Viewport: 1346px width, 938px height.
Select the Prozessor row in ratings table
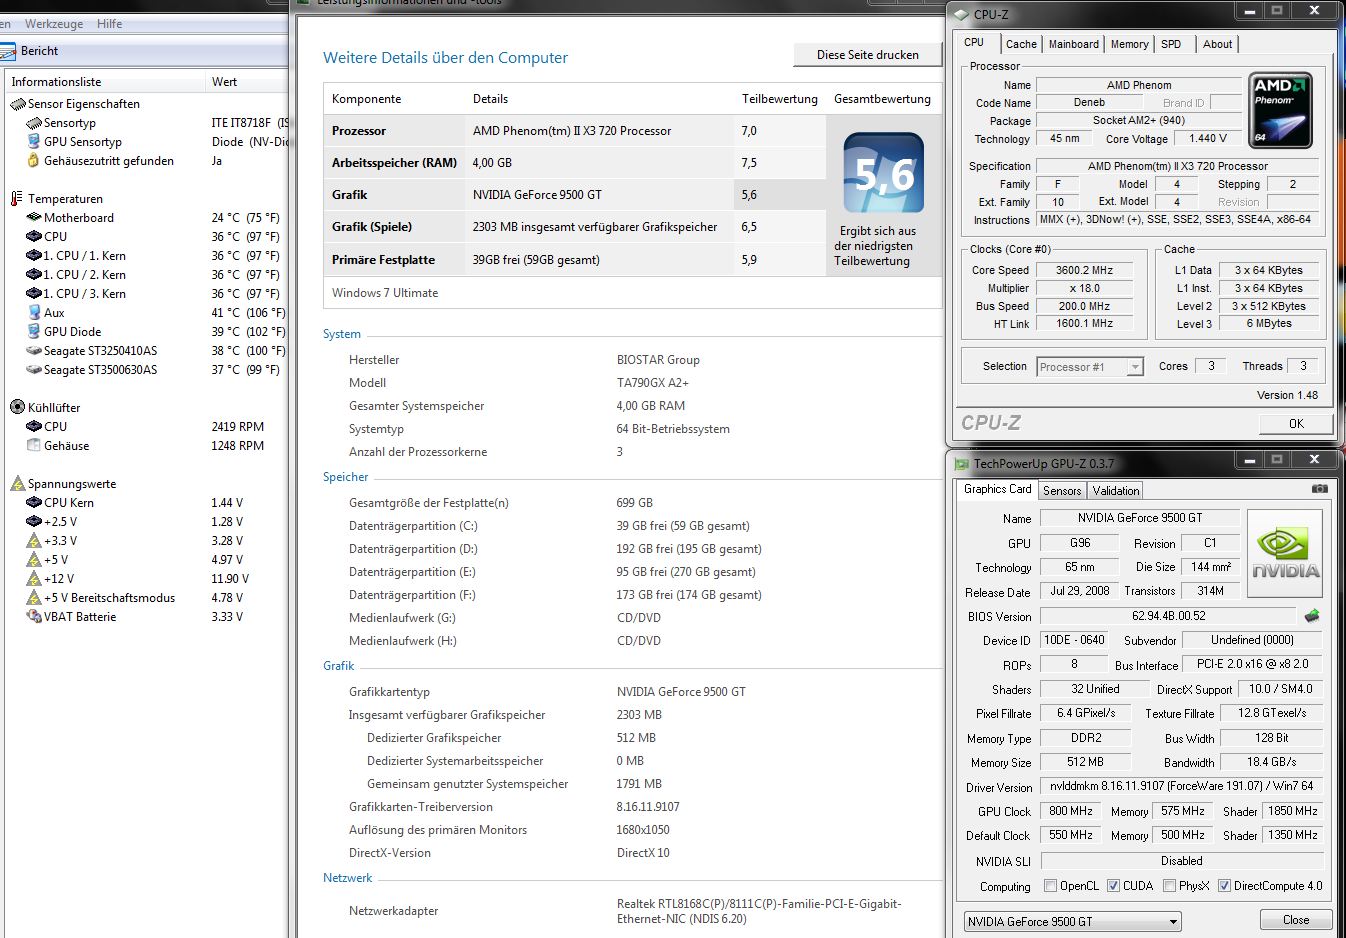click(575, 131)
